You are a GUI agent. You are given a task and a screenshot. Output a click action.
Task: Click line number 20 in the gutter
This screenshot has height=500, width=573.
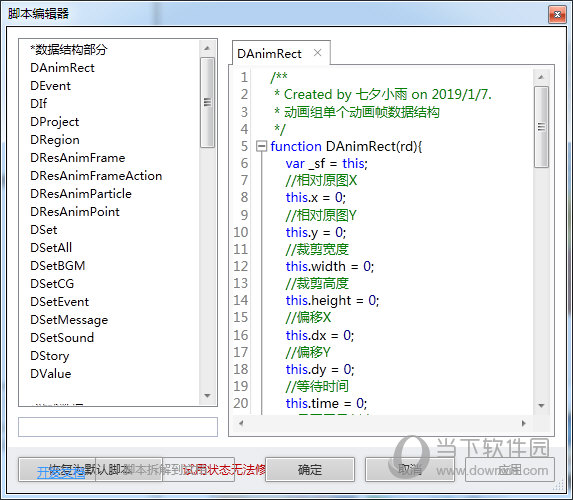[241, 403]
